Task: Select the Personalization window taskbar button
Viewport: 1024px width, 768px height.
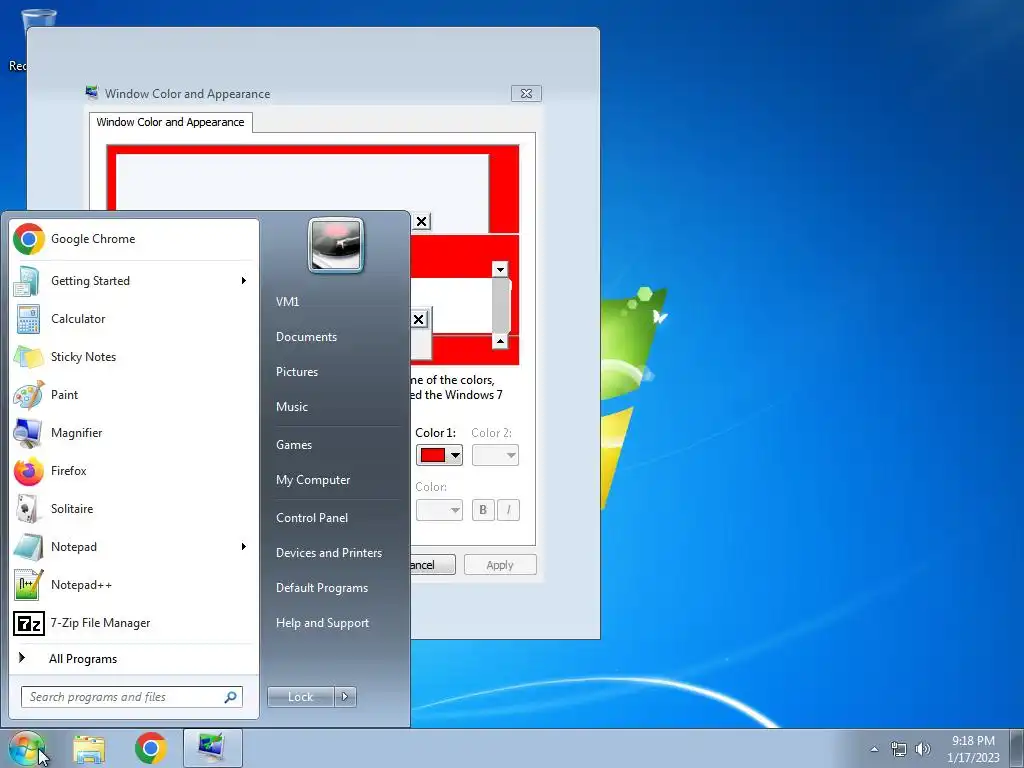Action: [213, 748]
